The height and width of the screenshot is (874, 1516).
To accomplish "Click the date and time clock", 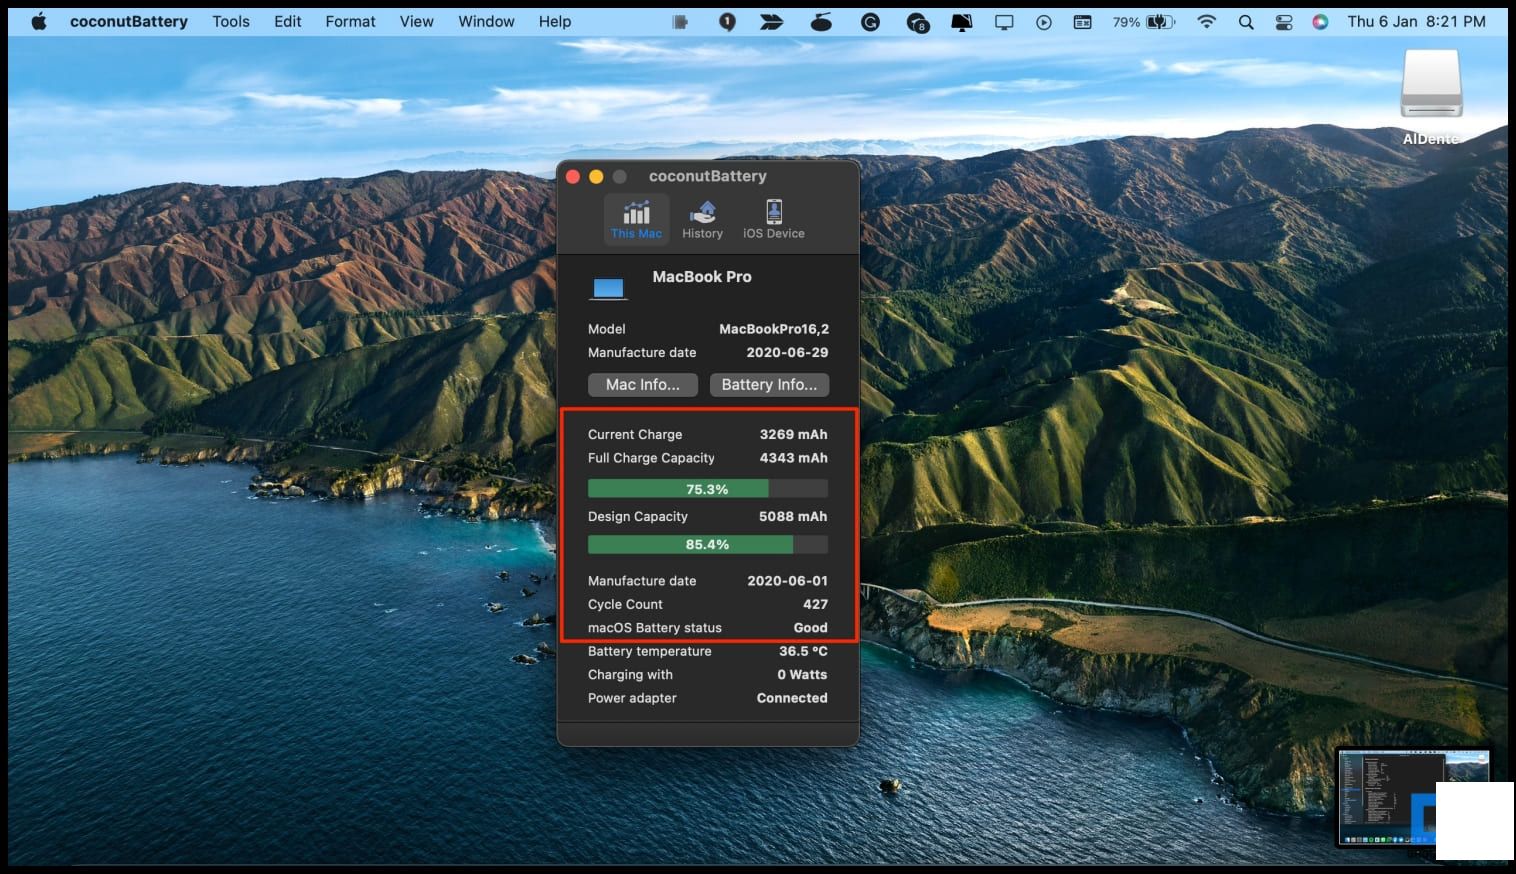I will pyautogui.click(x=1416, y=21).
